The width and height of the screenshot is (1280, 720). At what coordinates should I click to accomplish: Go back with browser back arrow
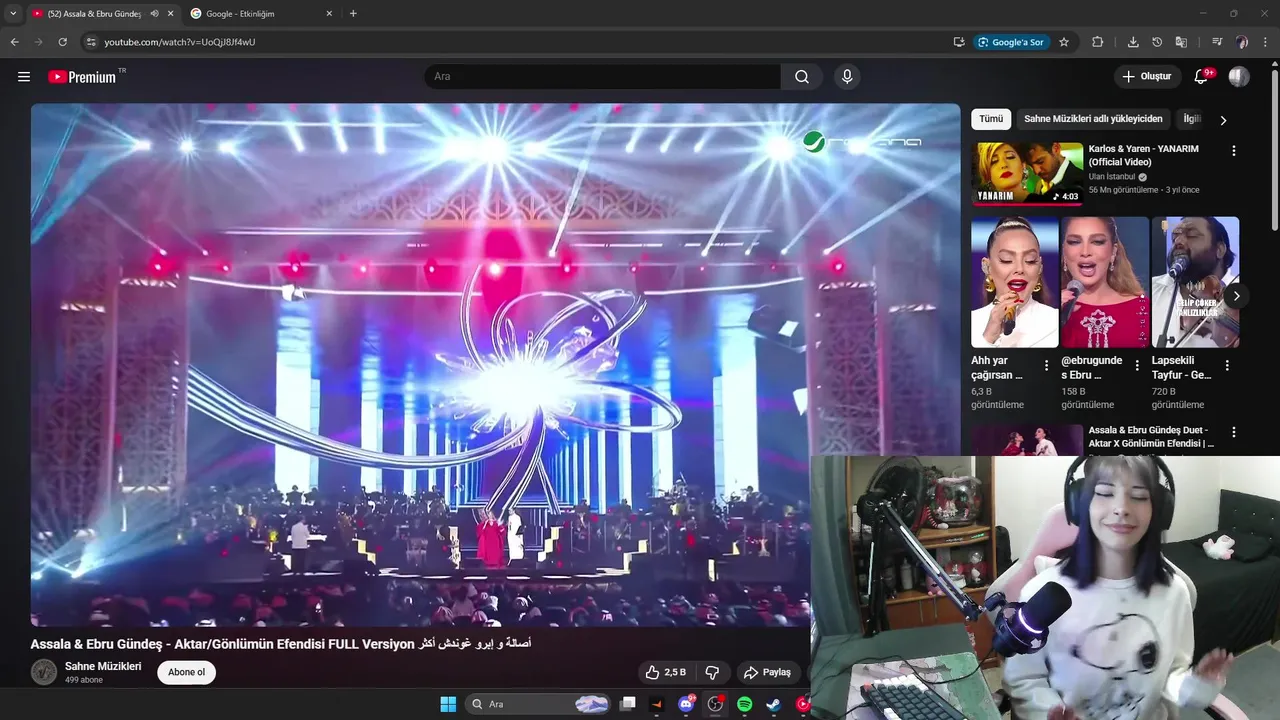tap(15, 42)
